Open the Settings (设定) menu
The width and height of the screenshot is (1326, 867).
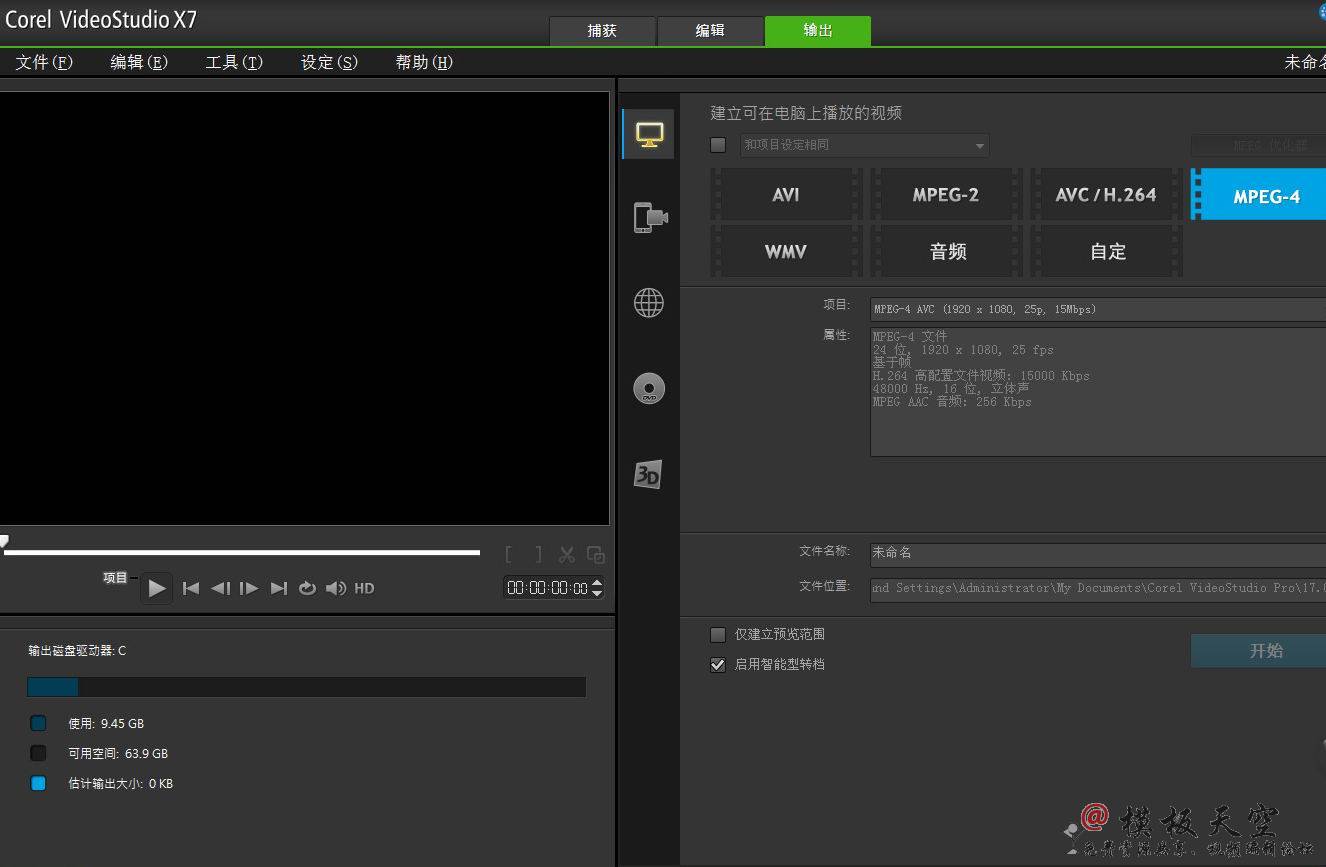coord(329,62)
